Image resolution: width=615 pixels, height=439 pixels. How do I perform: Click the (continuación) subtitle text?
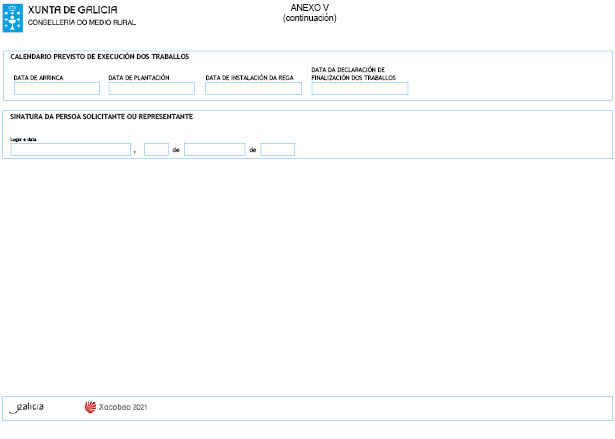click(x=309, y=18)
